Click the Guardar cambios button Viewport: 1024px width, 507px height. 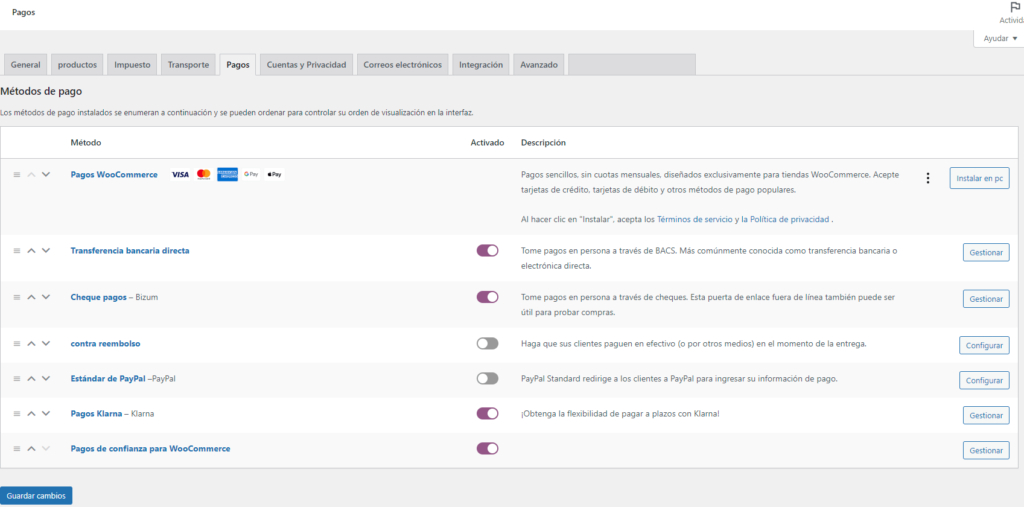tap(37, 496)
